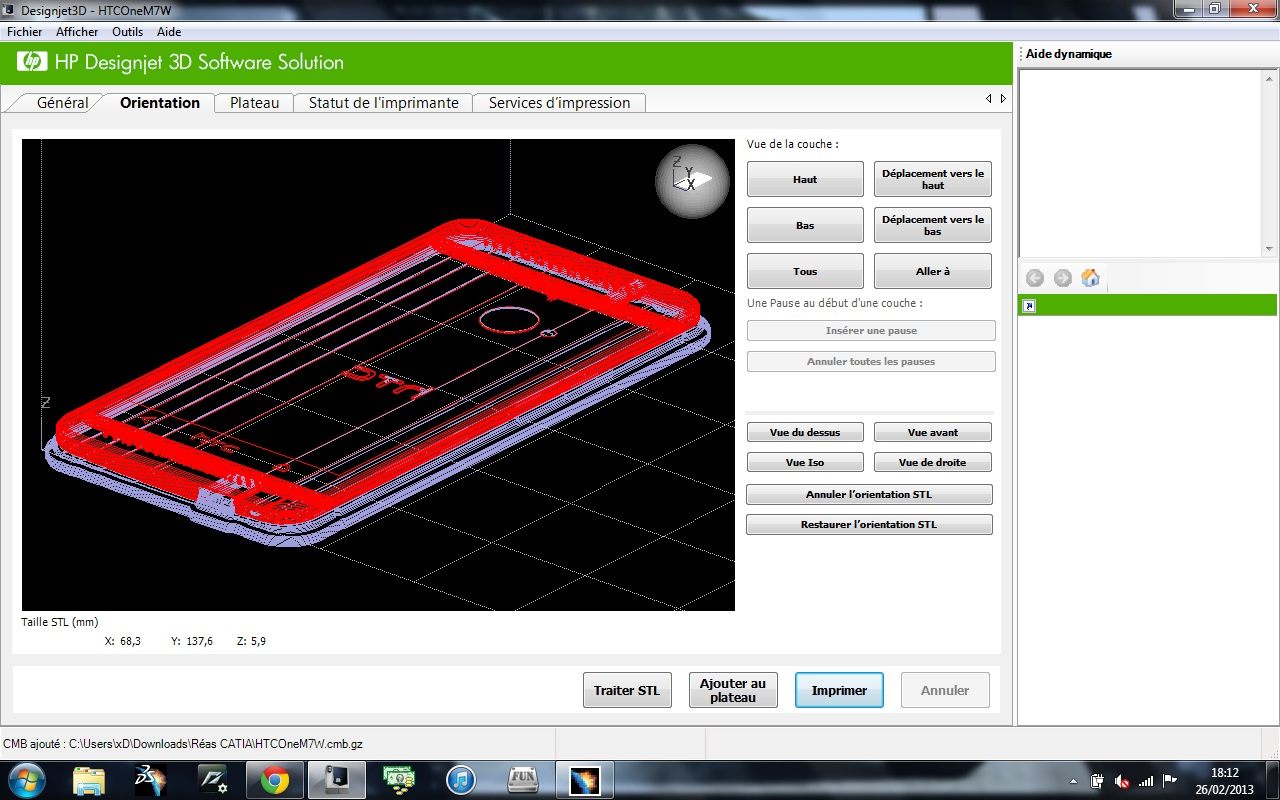Switch to the Général tab
This screenshot has height=800, width=1280.
coord(62,103)
